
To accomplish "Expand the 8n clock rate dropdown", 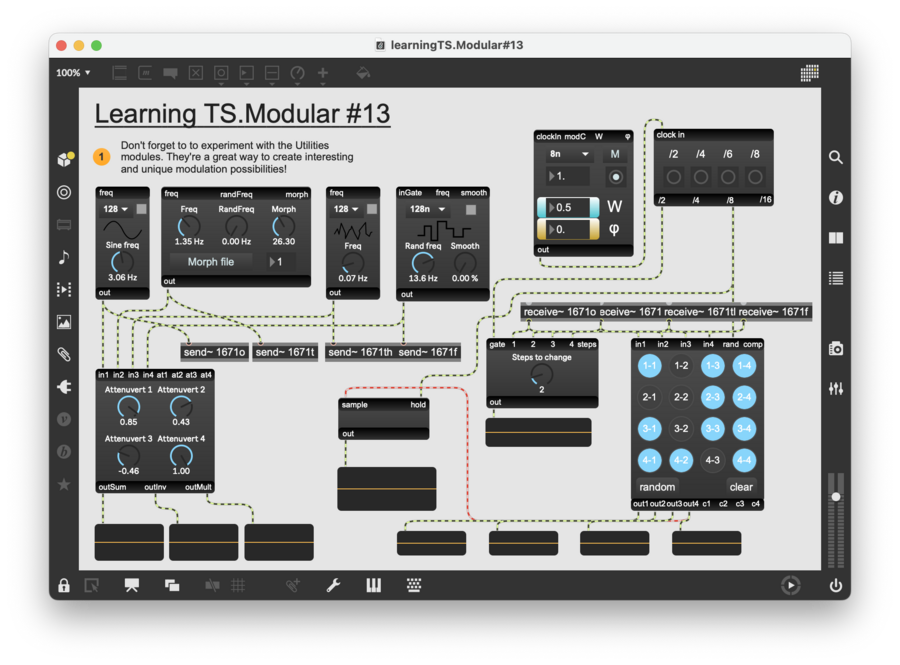I will click(567, 155).
